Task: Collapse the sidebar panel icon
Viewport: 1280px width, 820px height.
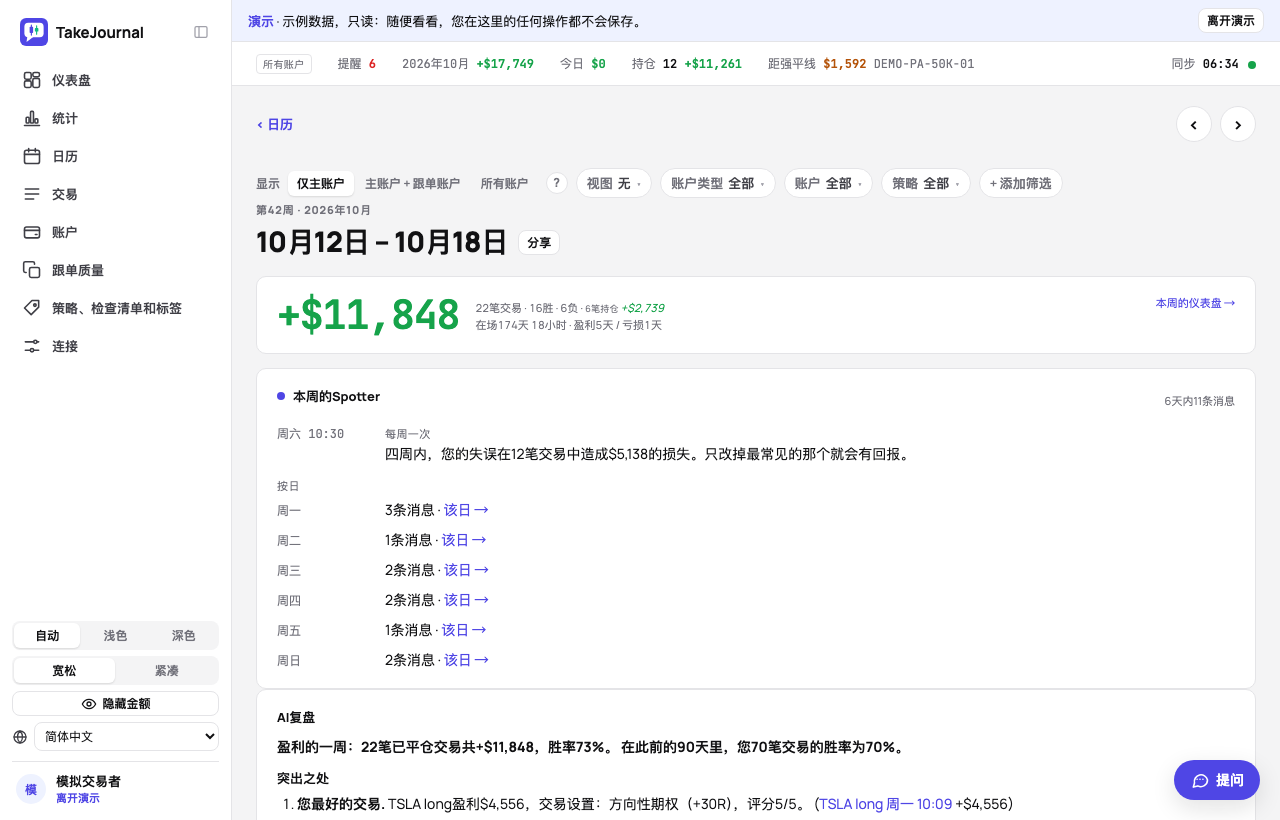Action: click(x=201, y=32)
